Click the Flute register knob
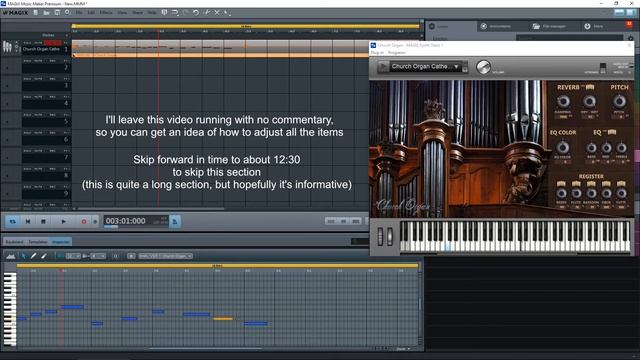The image size is (640, 360). pyautogui.click(x=576, y=193)
